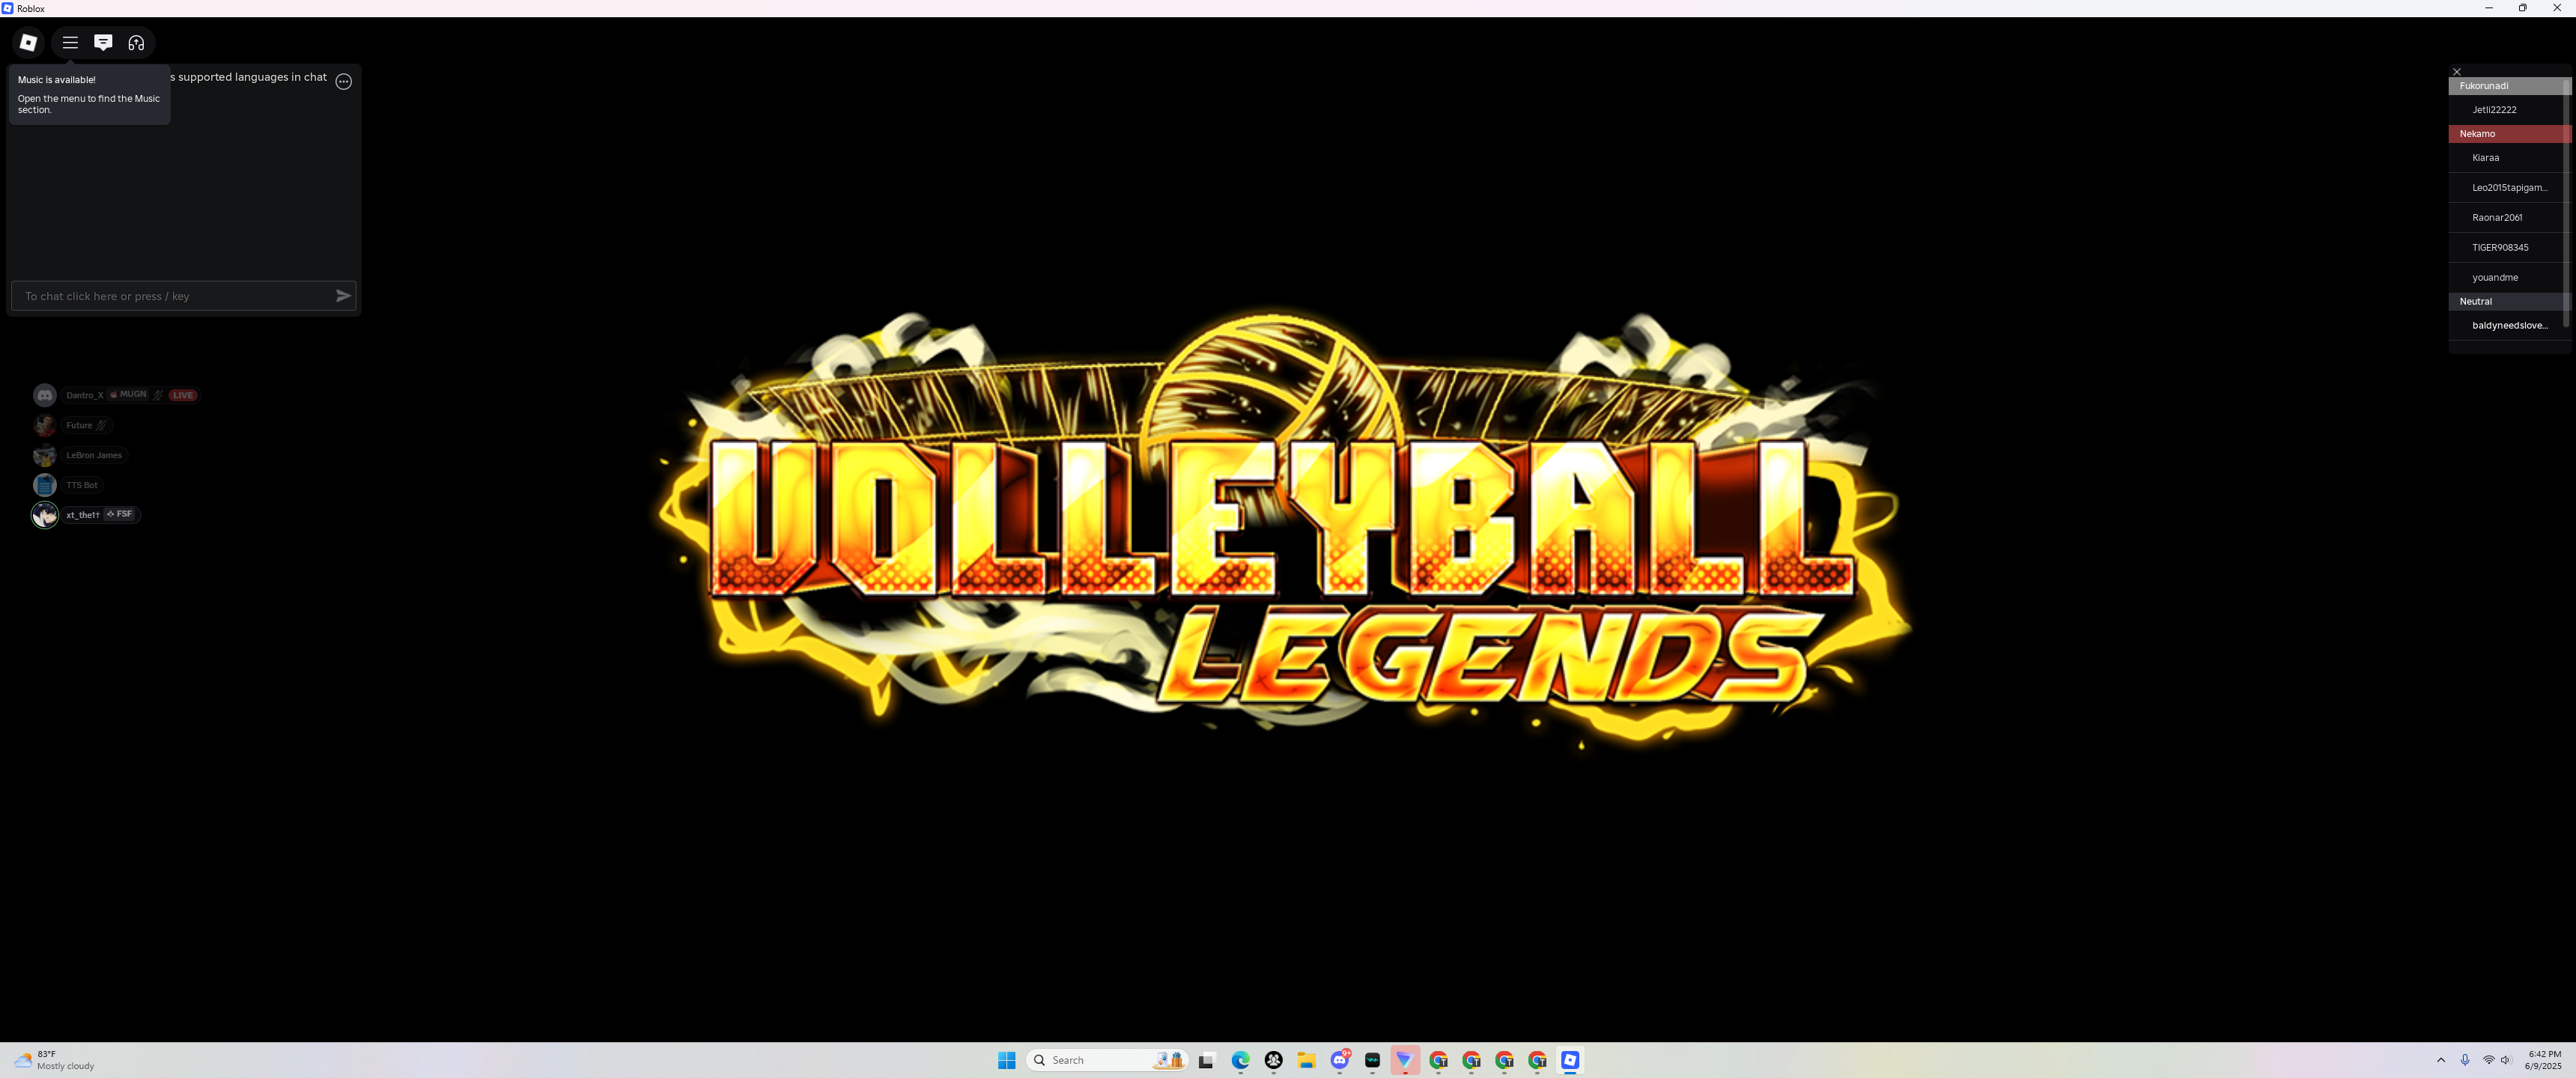Open the Roblox logo menu
This screenshot has width=2576, height=1078.
pyautogui.click(x=29, y=42)
